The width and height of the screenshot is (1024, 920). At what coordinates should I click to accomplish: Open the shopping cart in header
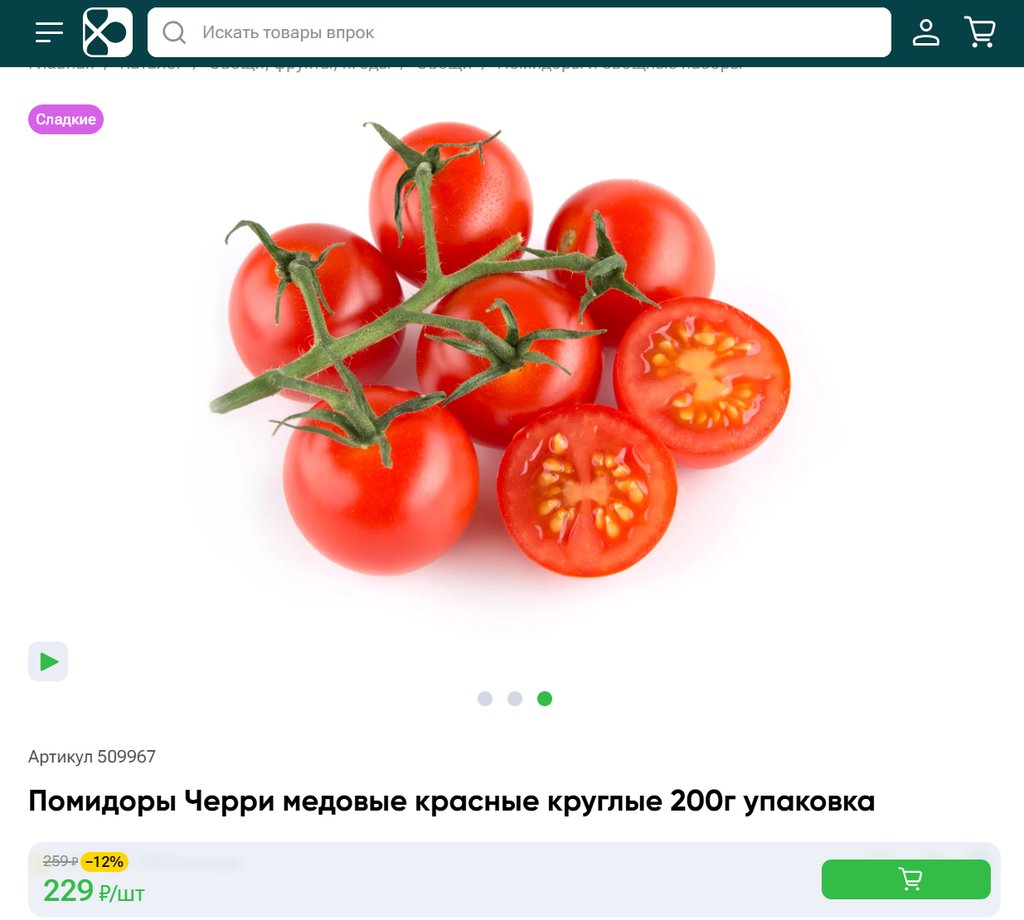coord(980,32)
